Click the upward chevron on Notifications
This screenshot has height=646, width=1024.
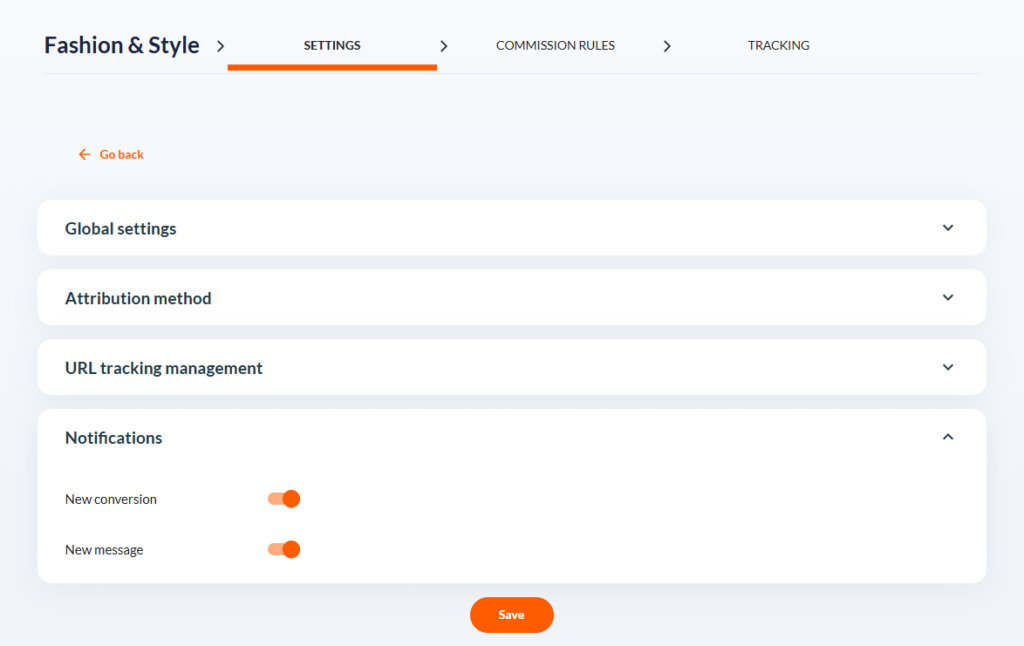(x=947, y=437)
